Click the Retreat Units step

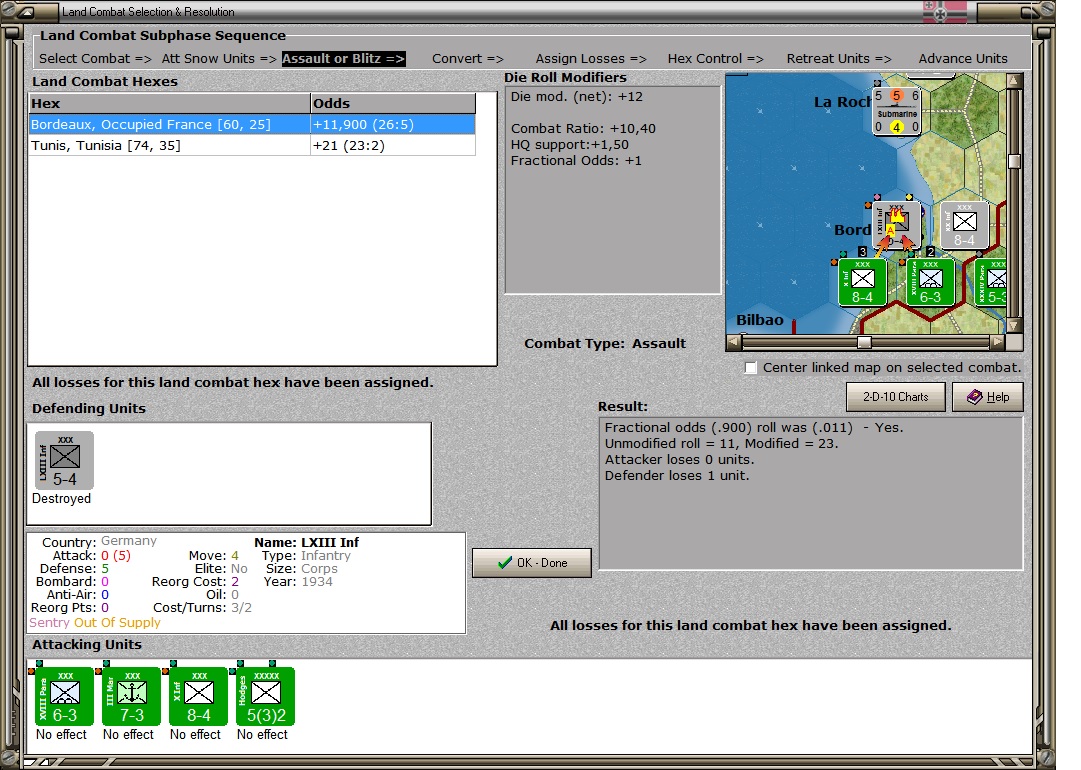839,59
